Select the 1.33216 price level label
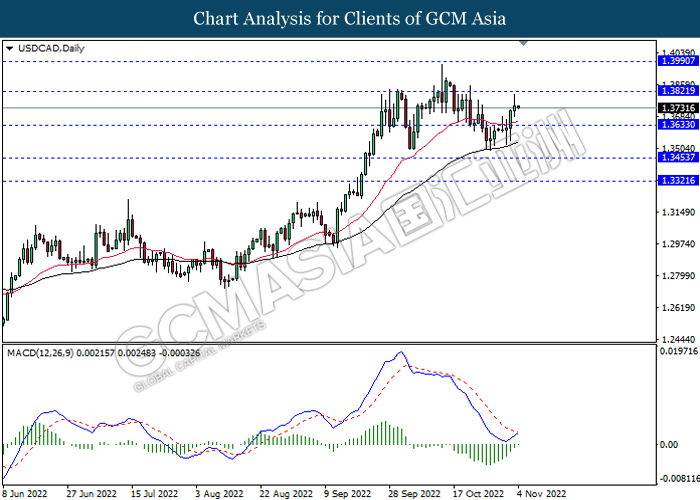Screen dimensions: 700x500 [x=678, y=181]
